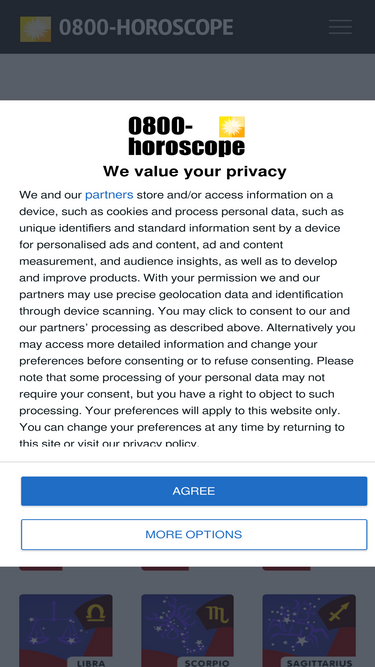Click the LIBRA label
This screenshot has height=667, width=375.
90,663
